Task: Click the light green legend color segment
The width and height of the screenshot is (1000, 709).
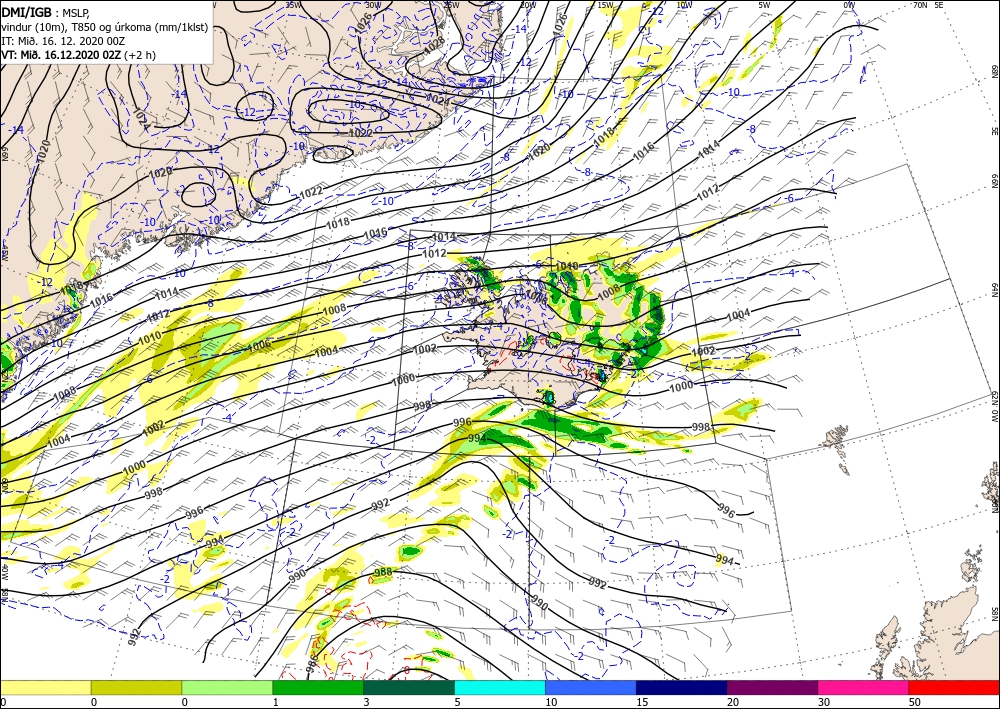Action: click(227, 687)
